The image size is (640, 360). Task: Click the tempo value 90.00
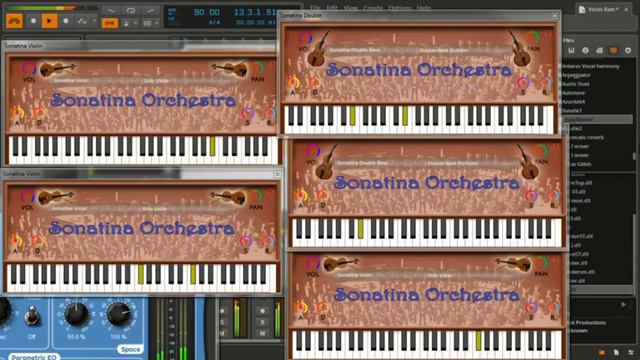tap(207, 12)
